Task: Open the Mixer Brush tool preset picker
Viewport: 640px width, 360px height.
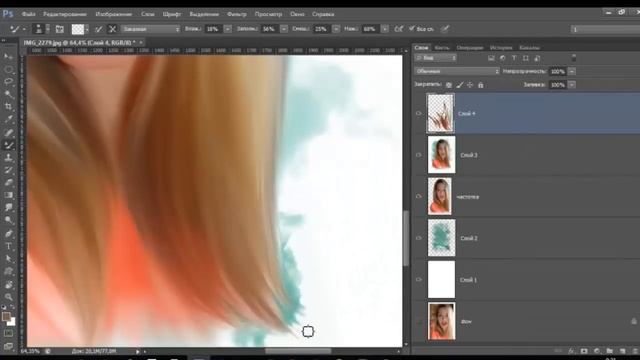Action: [18, 29]
